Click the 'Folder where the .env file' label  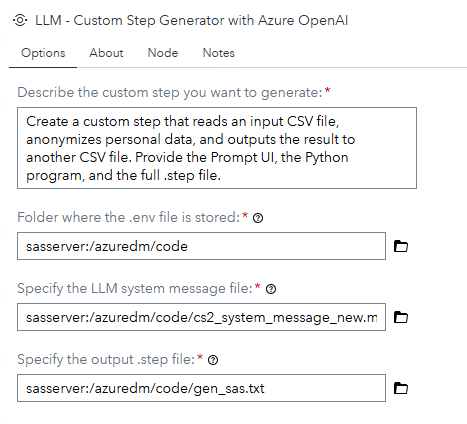[129, 217]
